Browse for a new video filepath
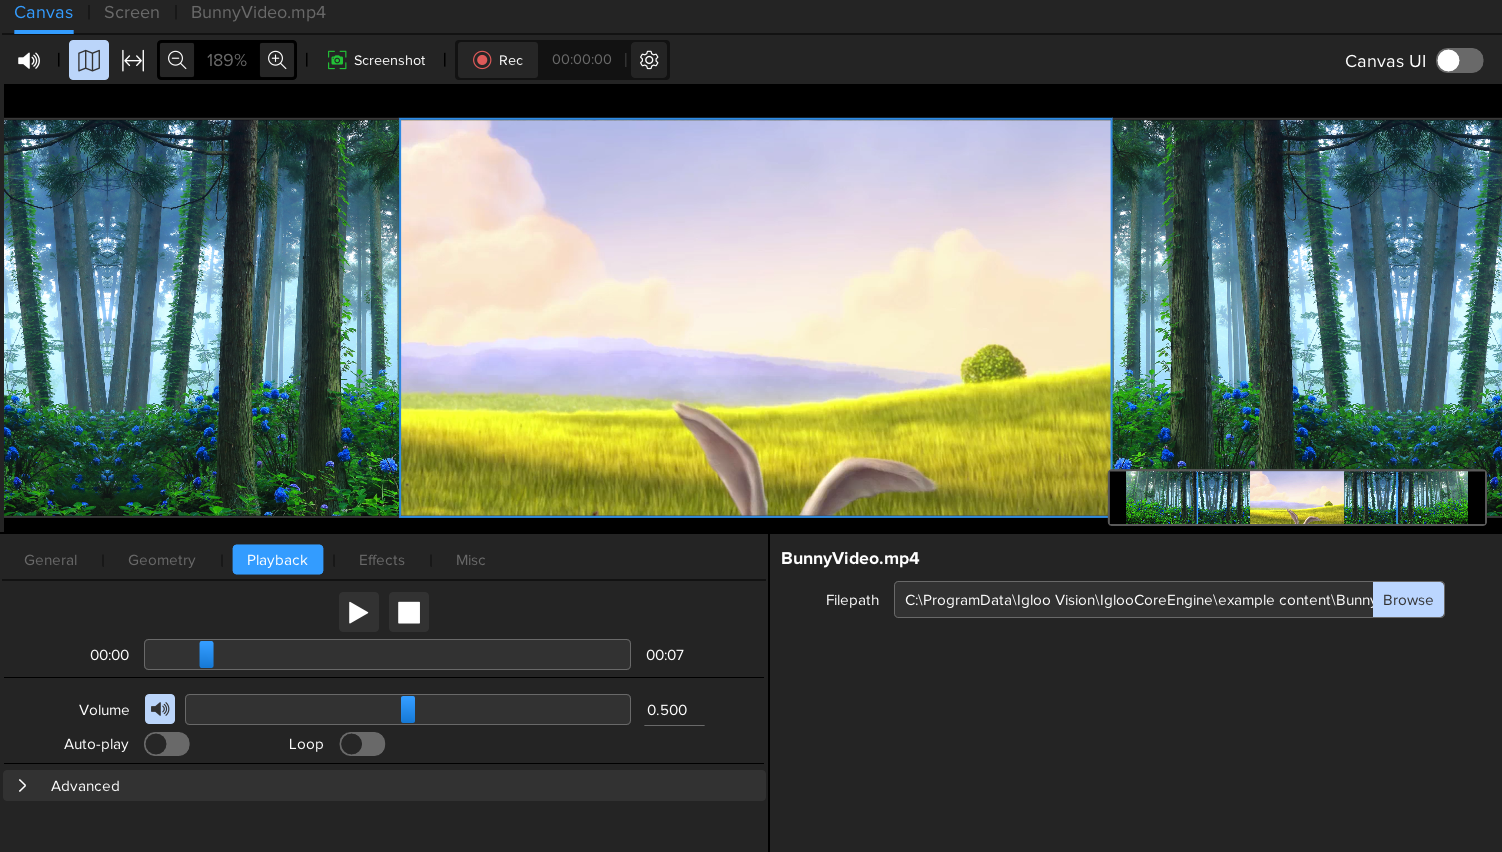This screenshot has width=1502, height=852. coord(1408,600)
